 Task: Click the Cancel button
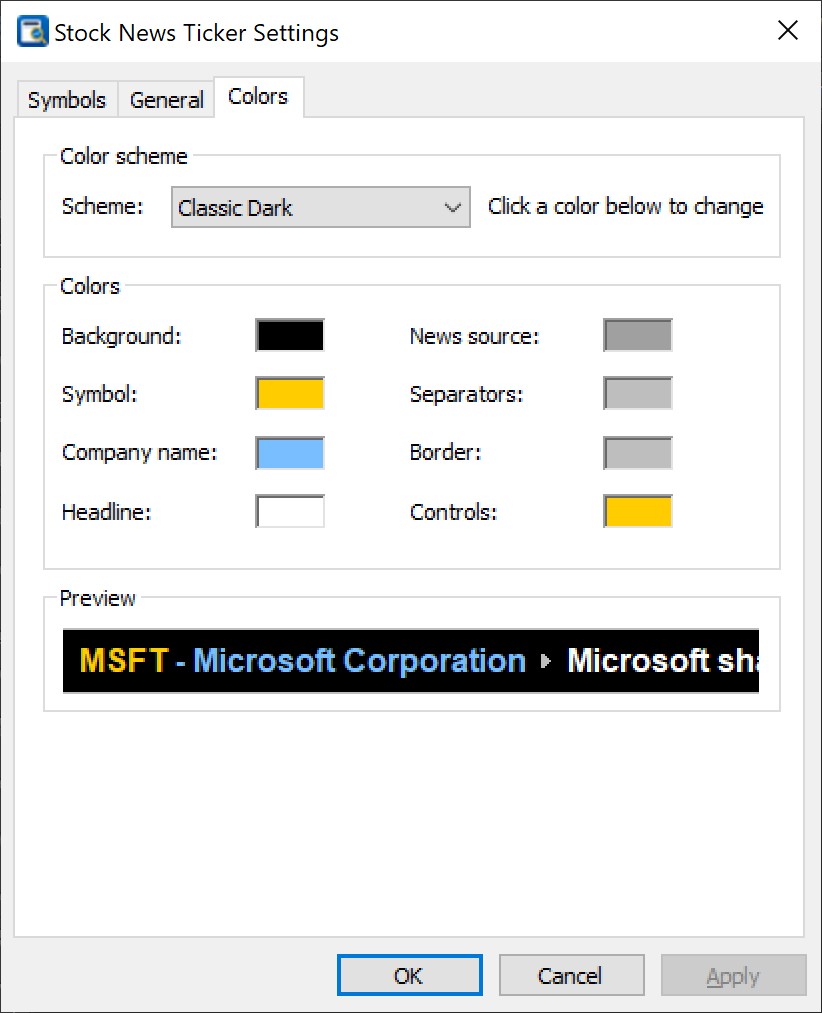tap(571, 976)
